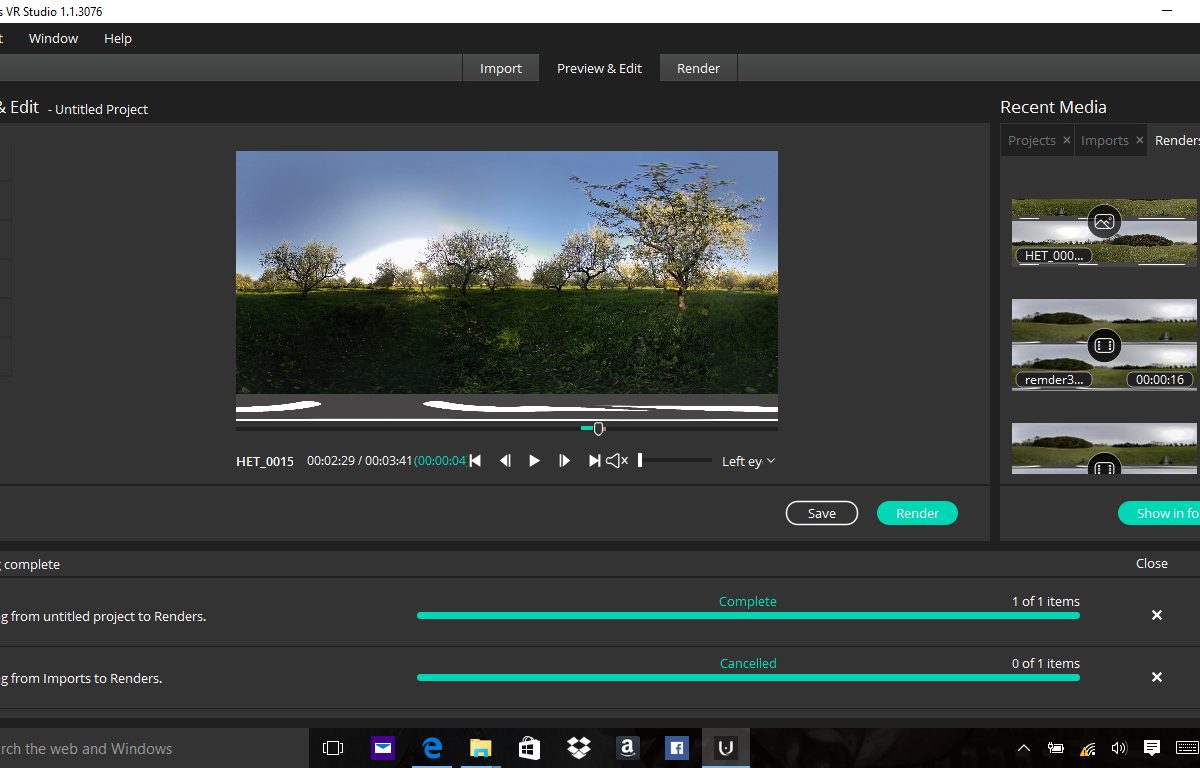Screen dimensions: 1200x768
Task: Open the Help menu
Action: (x=118, y=38)
